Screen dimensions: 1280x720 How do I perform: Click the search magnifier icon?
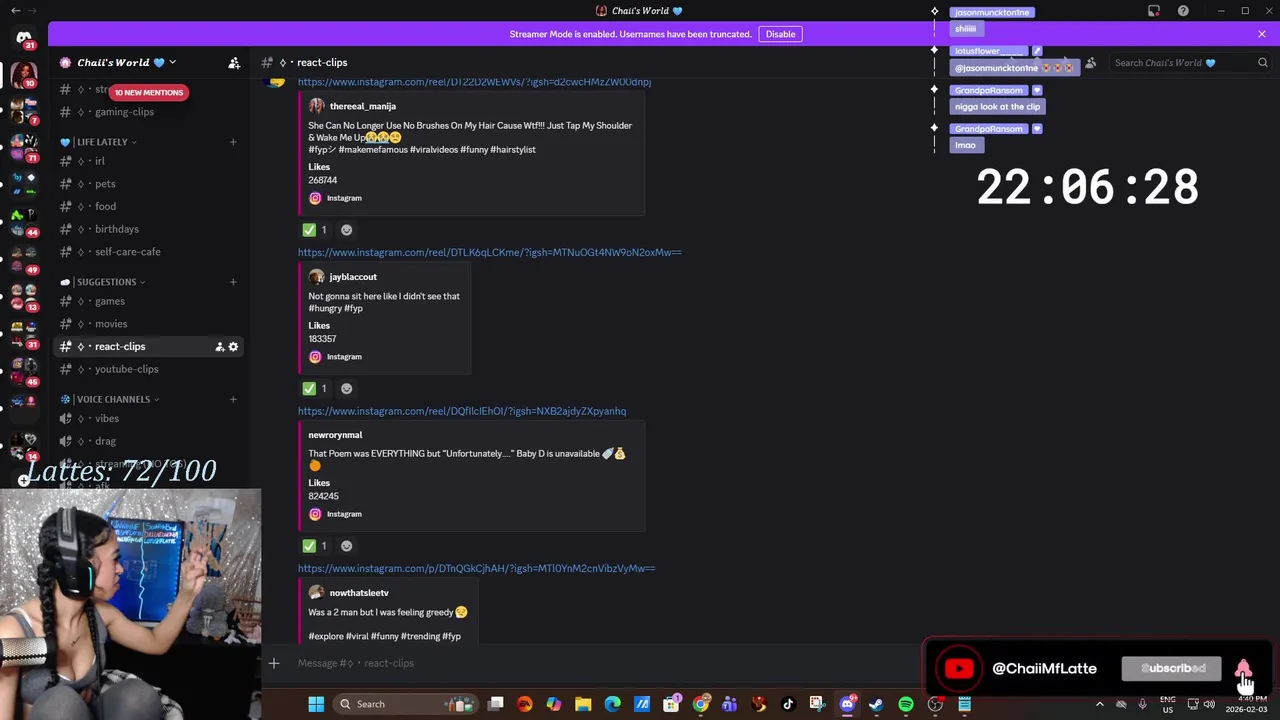(1263, 62)
